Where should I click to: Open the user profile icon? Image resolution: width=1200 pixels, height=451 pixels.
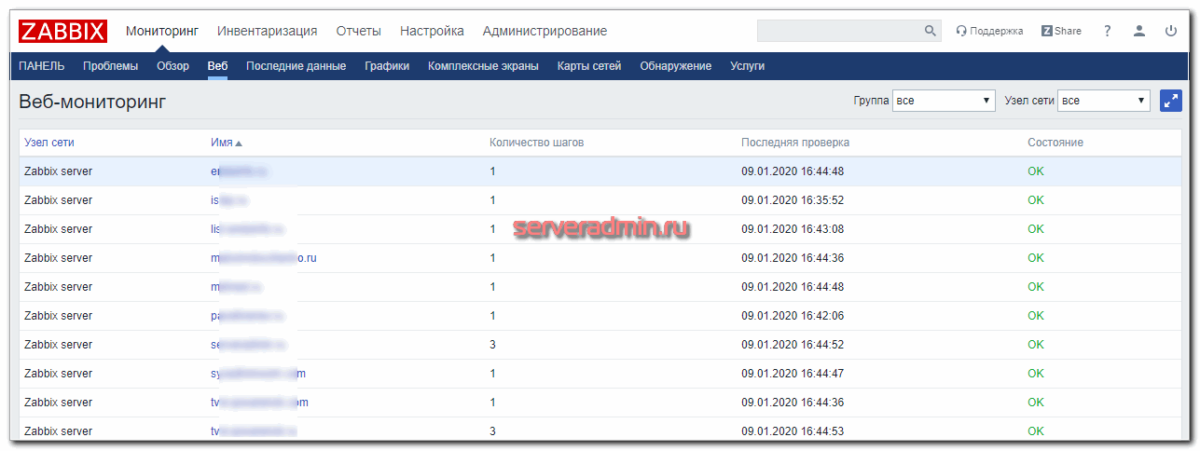(1138, 31)
